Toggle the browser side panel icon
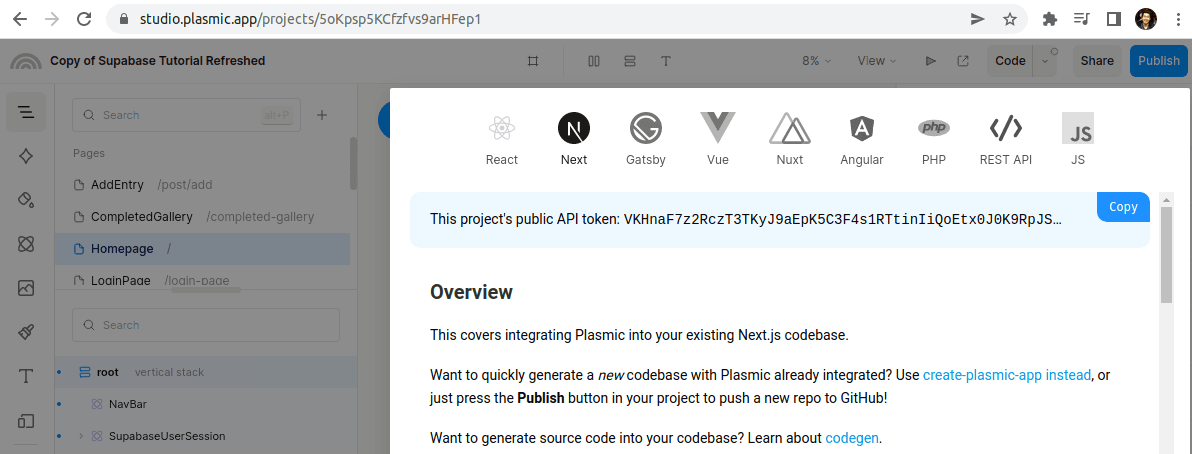 [1114, 19]
